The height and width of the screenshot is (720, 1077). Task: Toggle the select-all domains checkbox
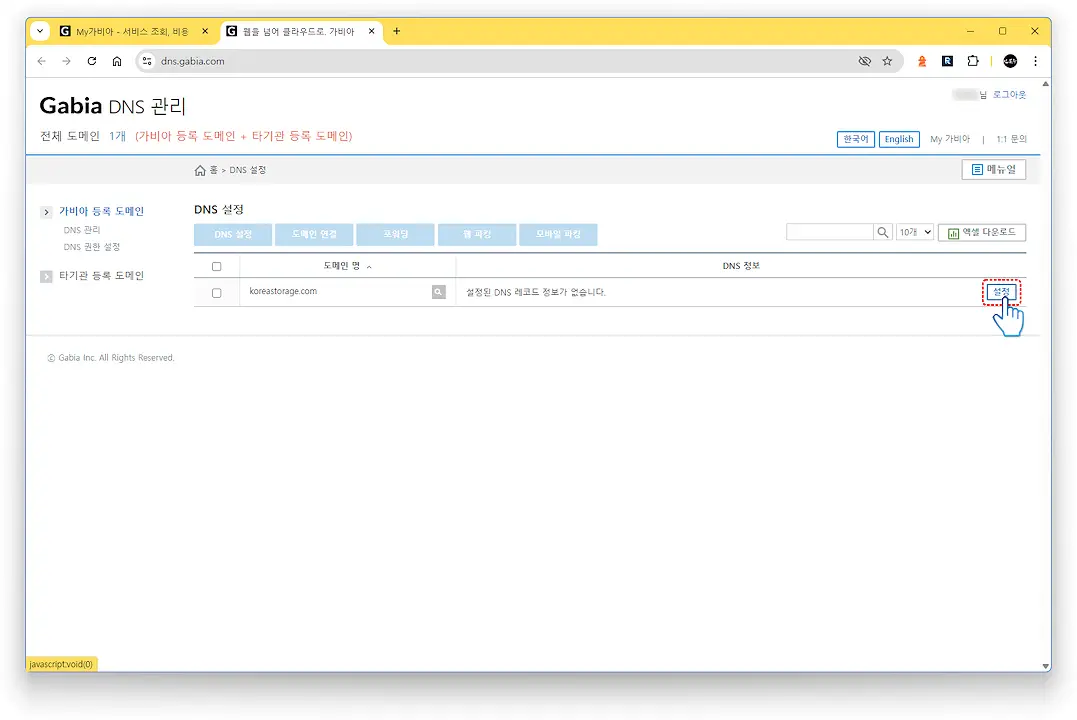216,267
